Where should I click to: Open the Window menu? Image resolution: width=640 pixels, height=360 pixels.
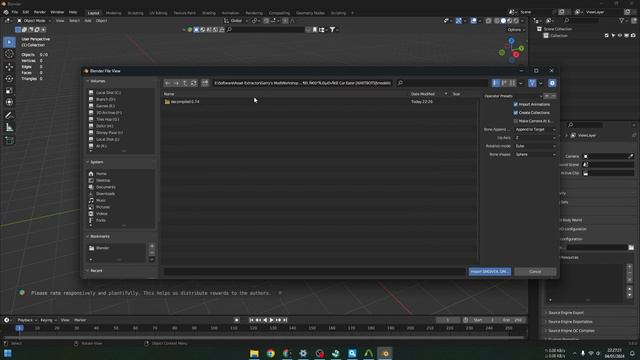tap(57, 12)
